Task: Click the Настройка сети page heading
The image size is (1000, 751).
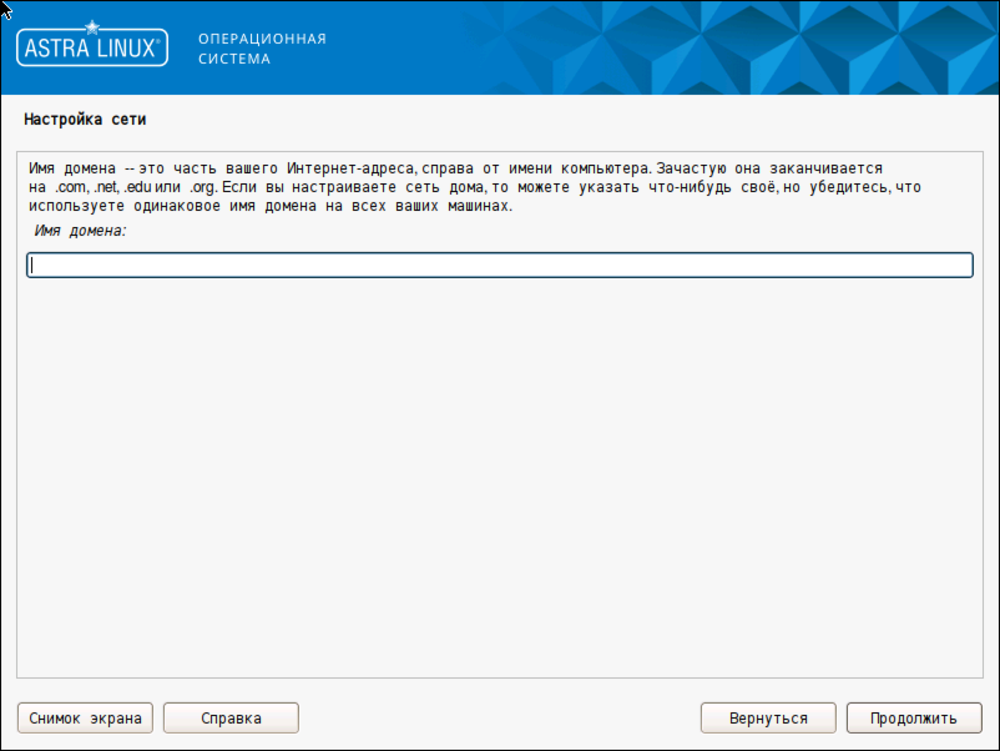Action: pyautogui.click(x=85, y=120)
